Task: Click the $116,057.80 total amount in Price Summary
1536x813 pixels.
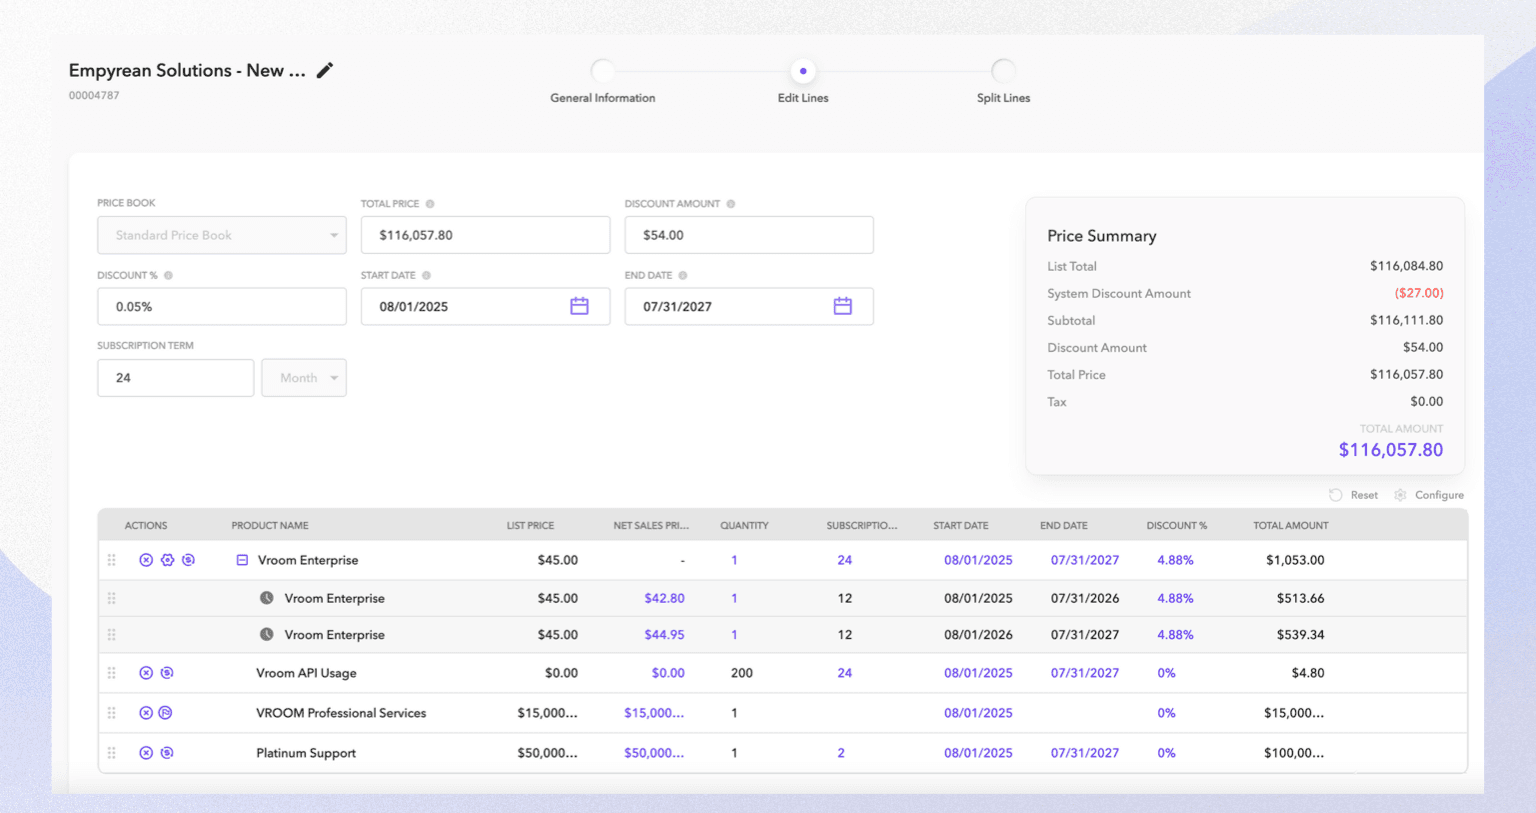Action: point(1391,450)
